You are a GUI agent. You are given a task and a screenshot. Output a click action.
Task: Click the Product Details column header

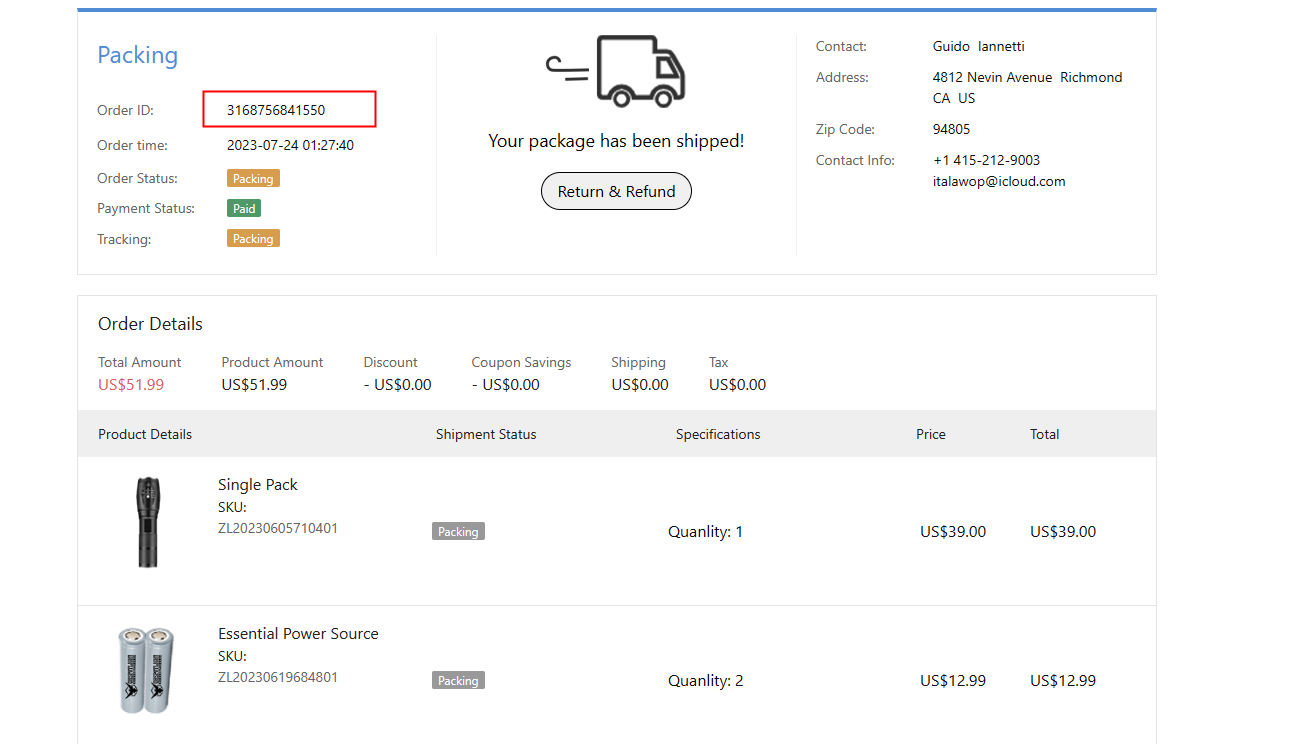point(145,435)
